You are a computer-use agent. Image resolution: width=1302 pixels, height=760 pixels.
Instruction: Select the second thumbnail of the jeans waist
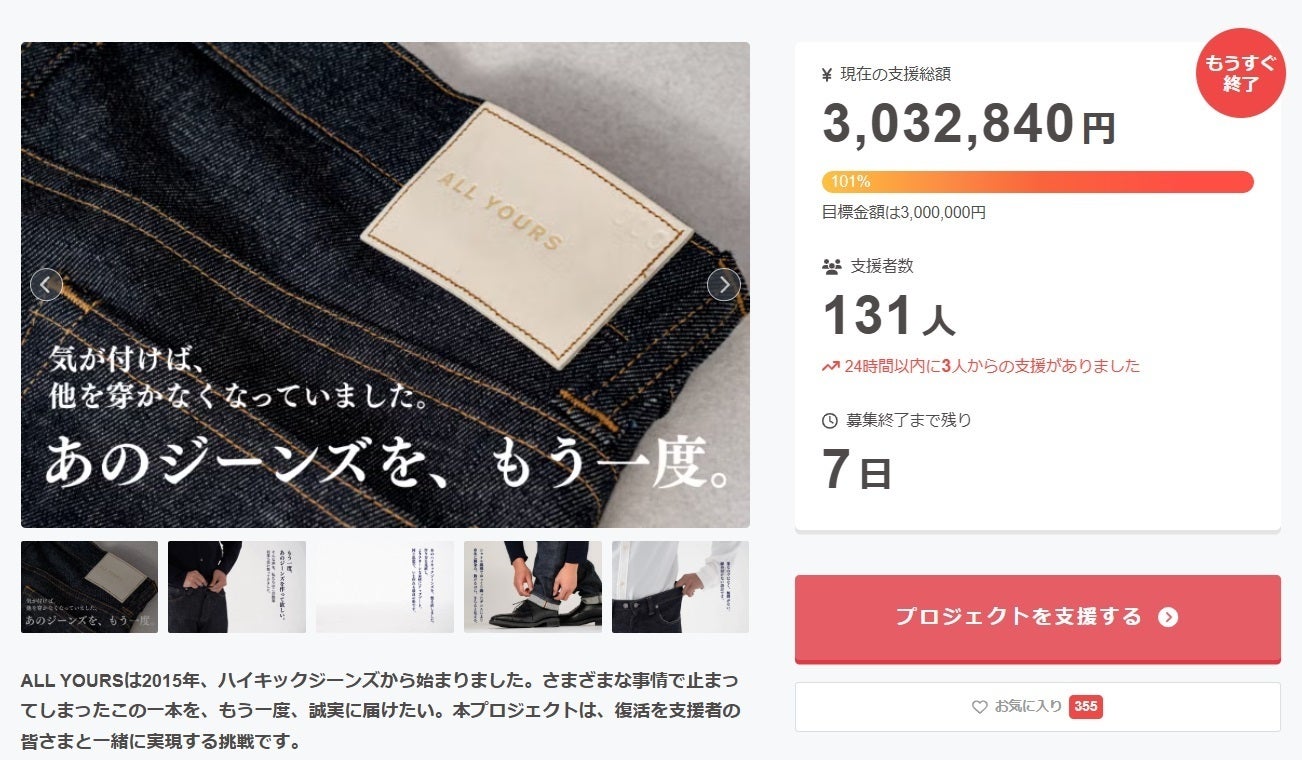[237, 587]
